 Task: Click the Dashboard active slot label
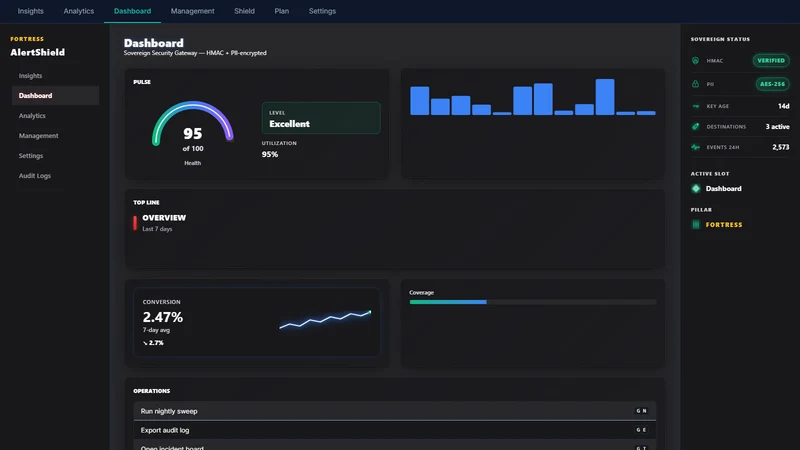(723, 189)
